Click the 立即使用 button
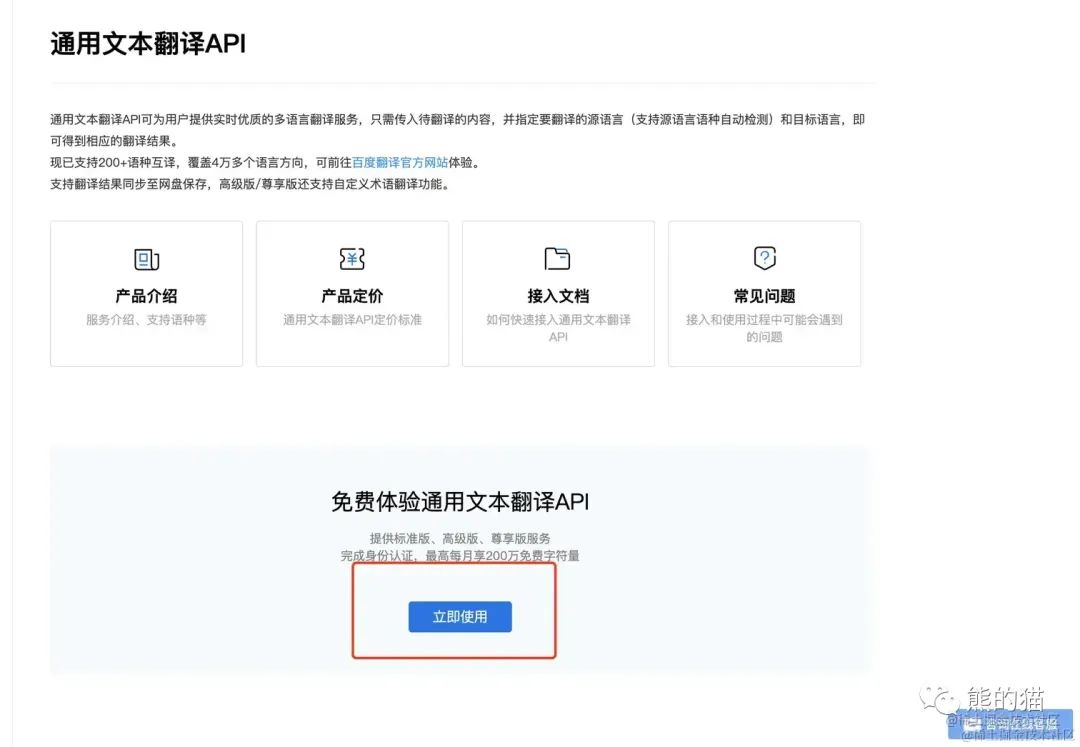 click(460, 617)
